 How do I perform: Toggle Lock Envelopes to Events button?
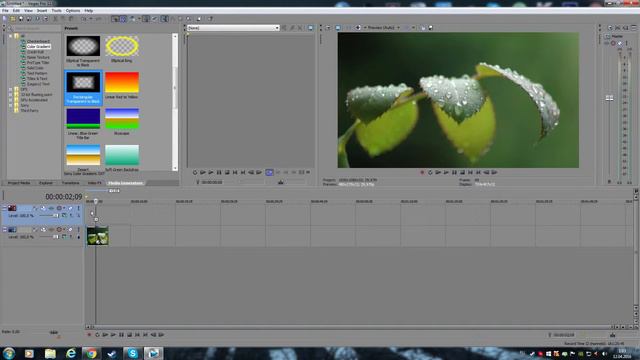[146, 19]
